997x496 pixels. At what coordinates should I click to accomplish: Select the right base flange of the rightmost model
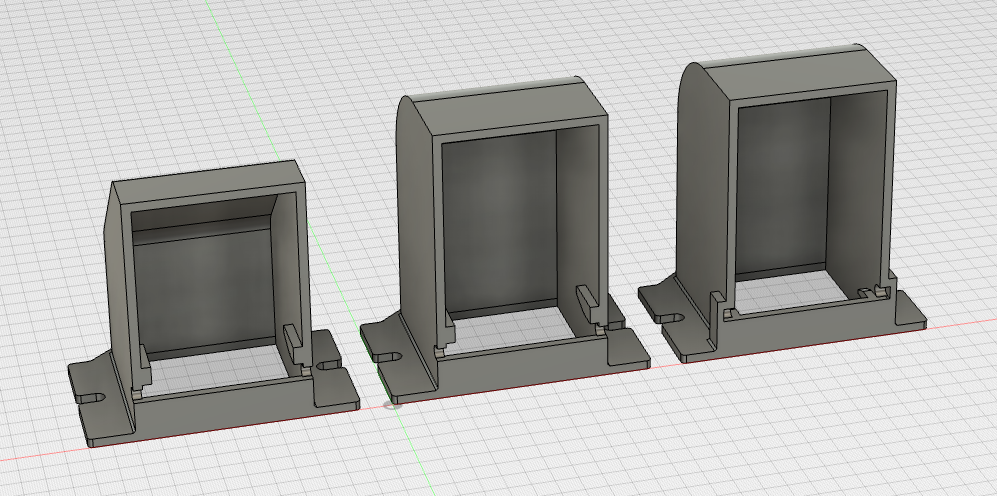[x=908, y=311]
